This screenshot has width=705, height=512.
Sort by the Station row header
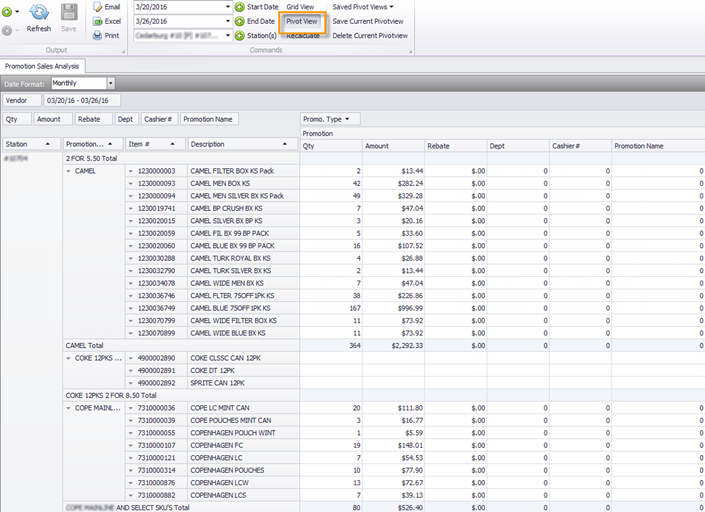(31, 144)
